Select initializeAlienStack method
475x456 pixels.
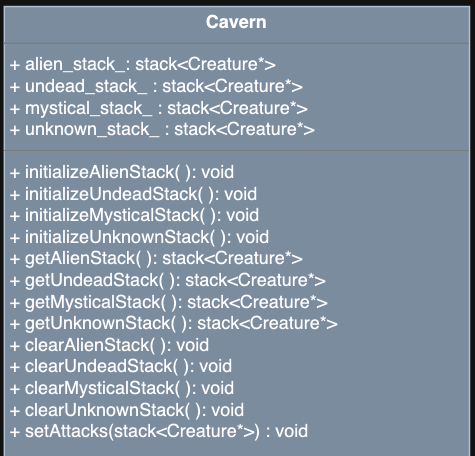coord(122,172)
